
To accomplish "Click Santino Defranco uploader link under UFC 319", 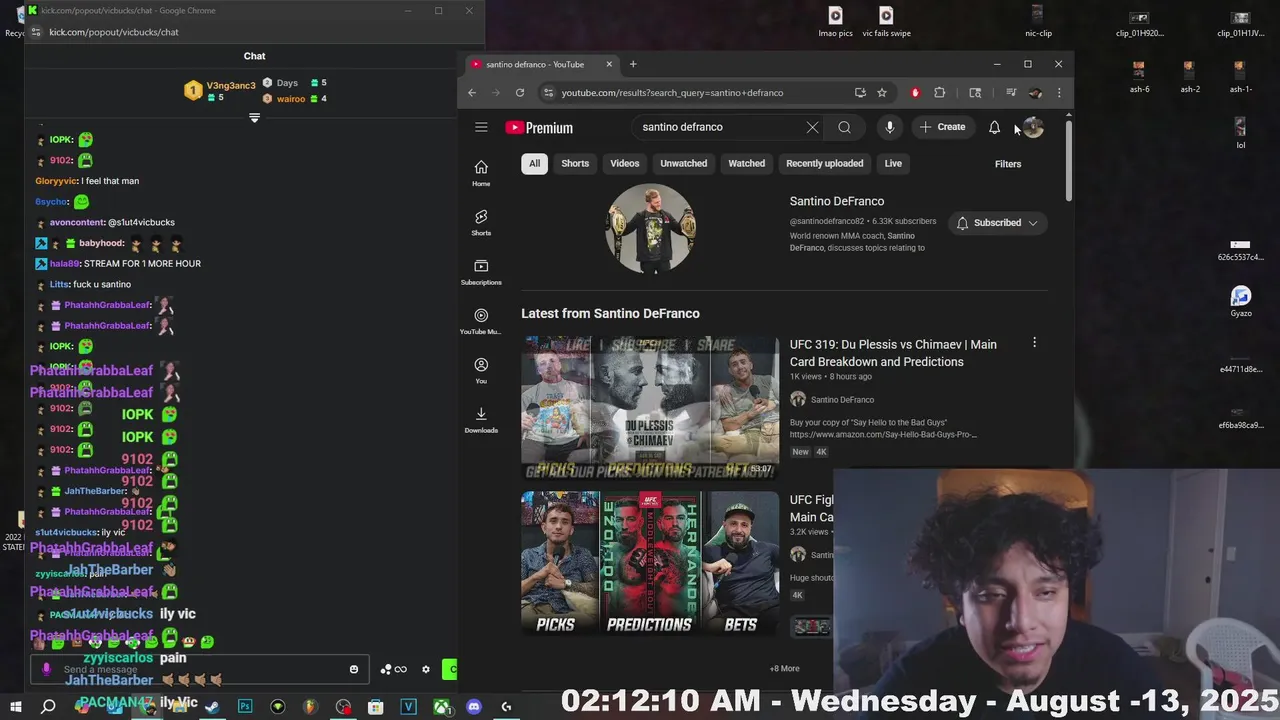I will tap(842, 400).
